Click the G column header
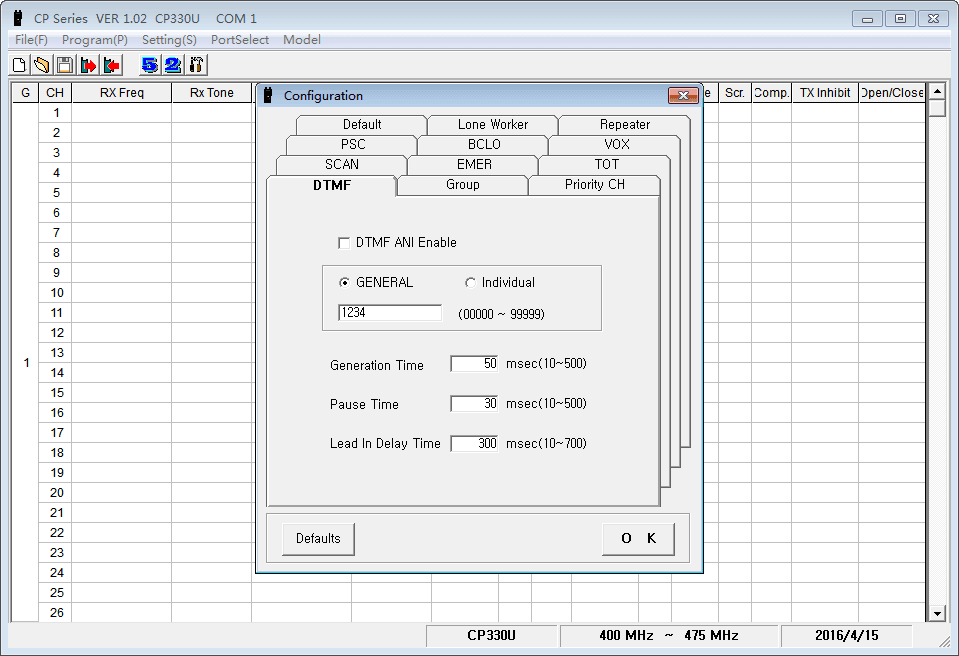The image size is (959, 656). (25, 93)
